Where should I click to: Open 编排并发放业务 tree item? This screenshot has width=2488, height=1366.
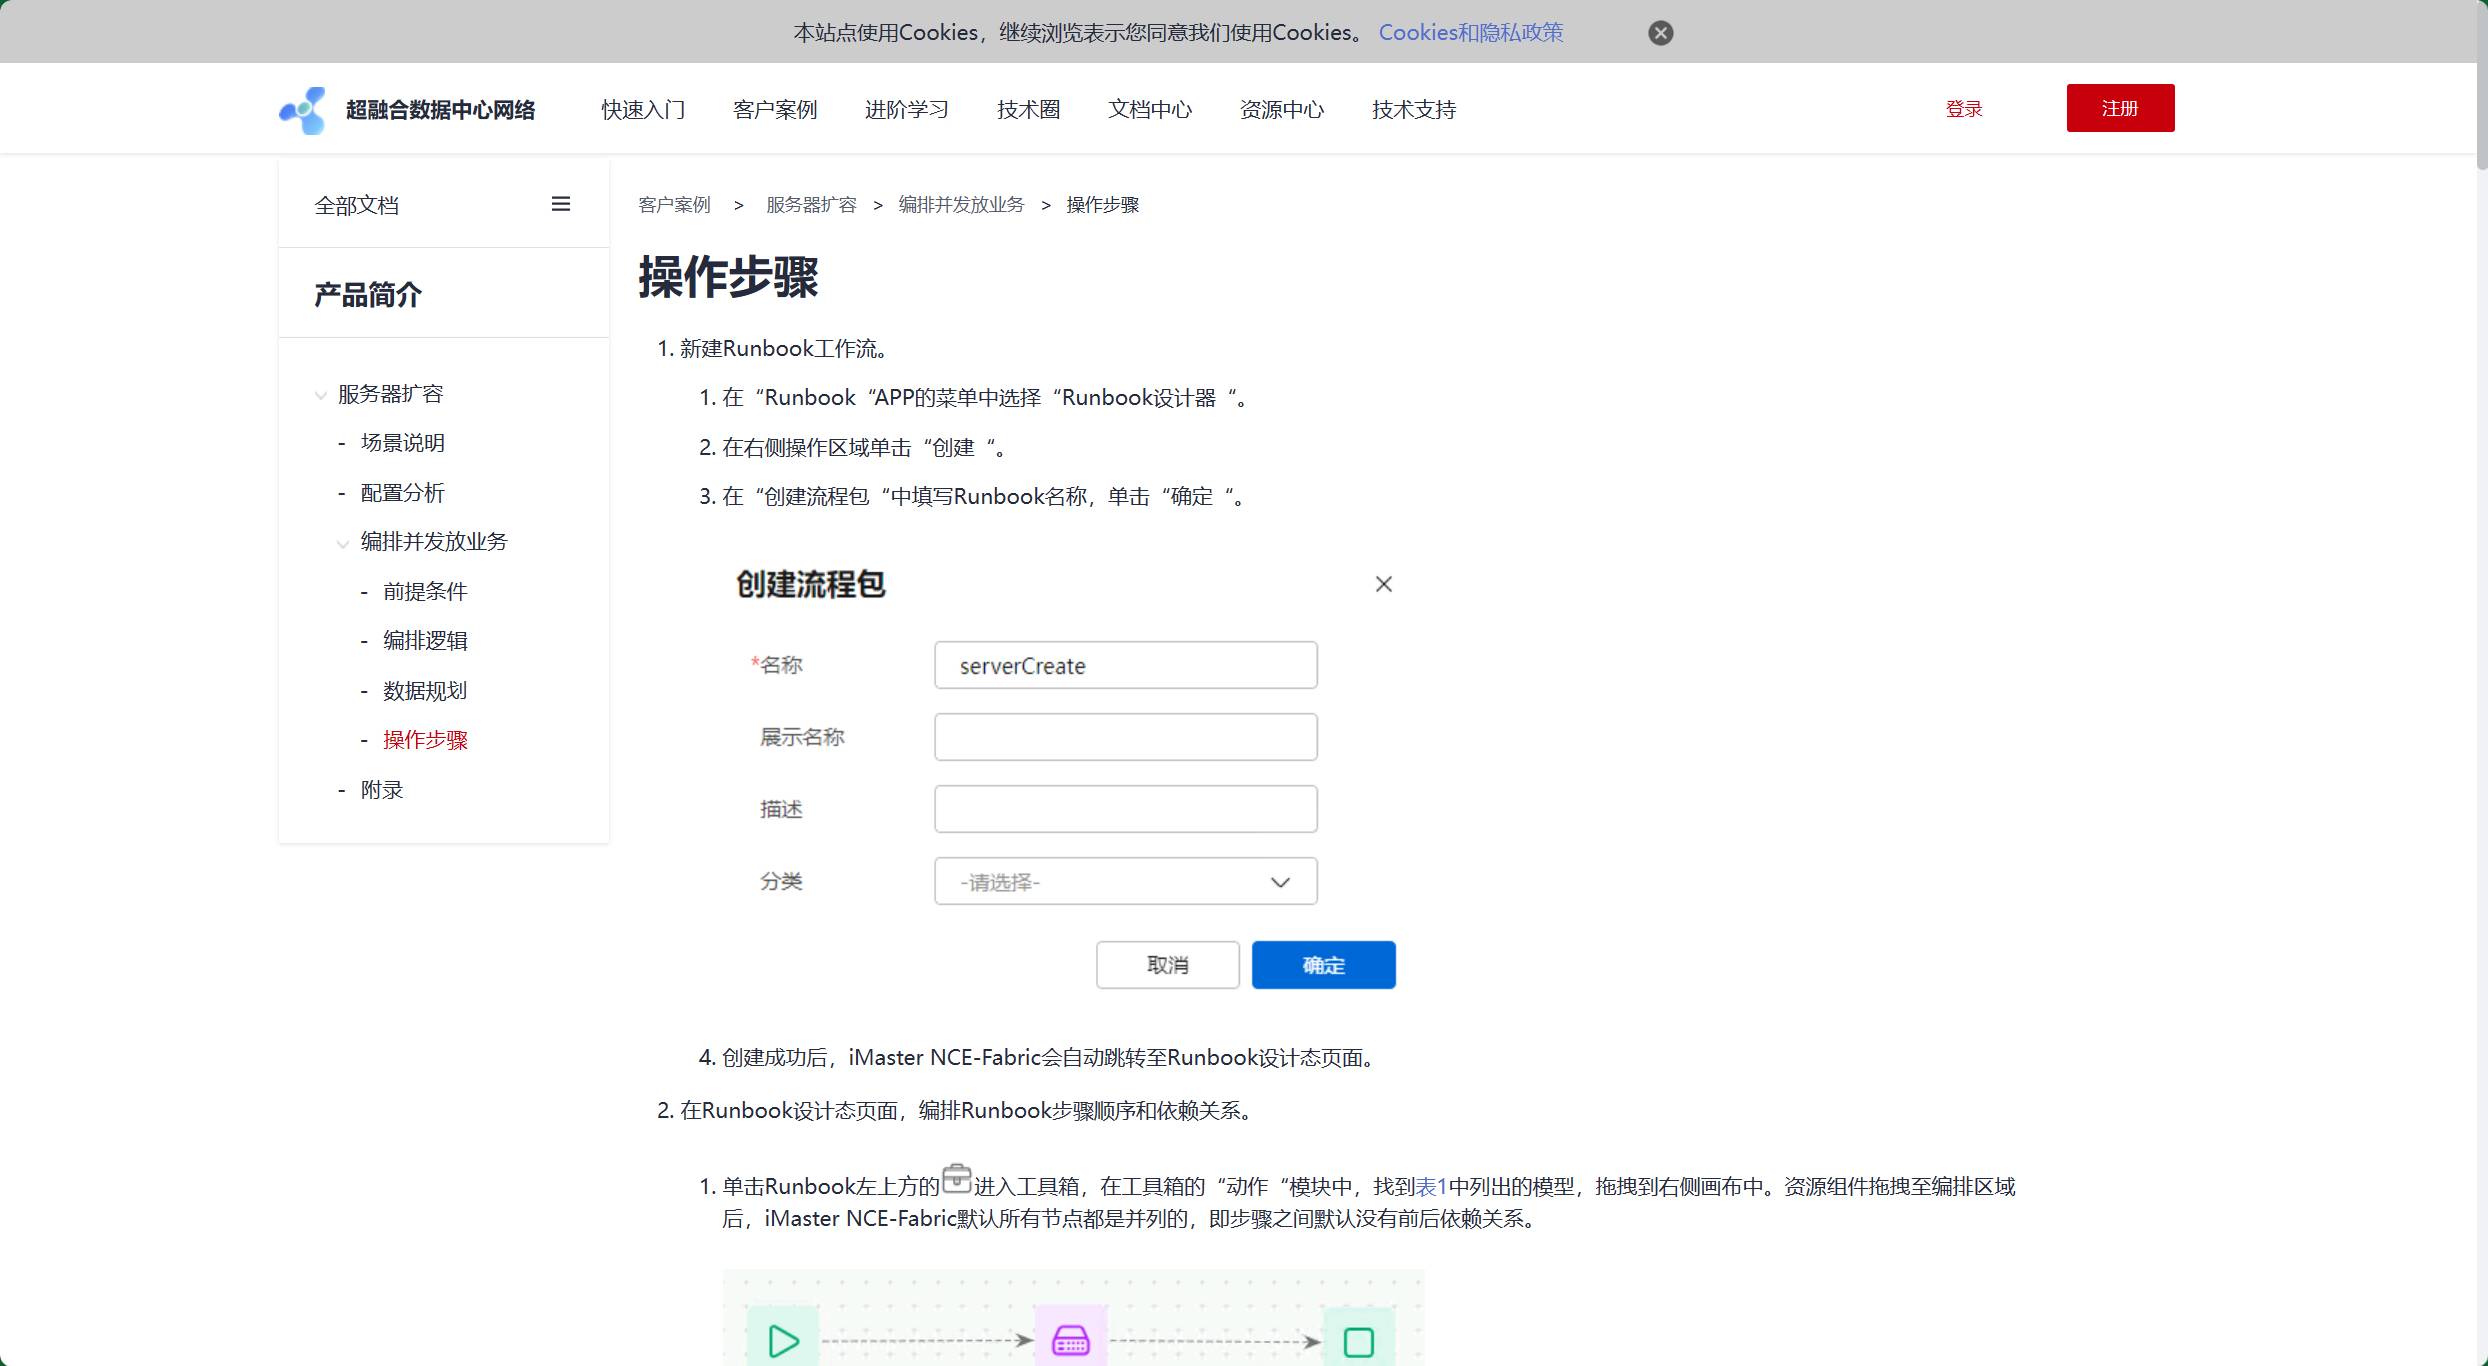point(434,542)
